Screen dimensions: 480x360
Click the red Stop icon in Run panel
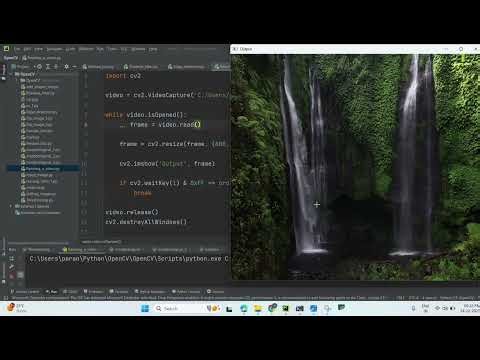12,276
